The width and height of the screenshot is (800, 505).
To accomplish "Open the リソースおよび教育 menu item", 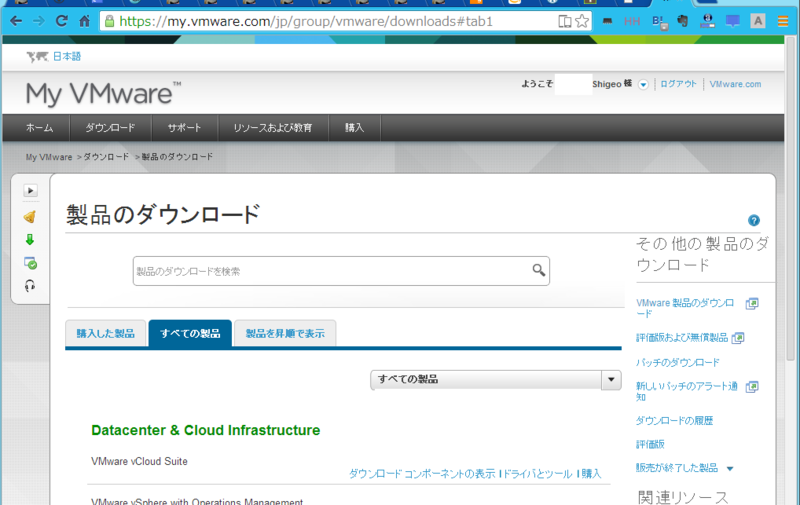I will (x=272, y=128).
